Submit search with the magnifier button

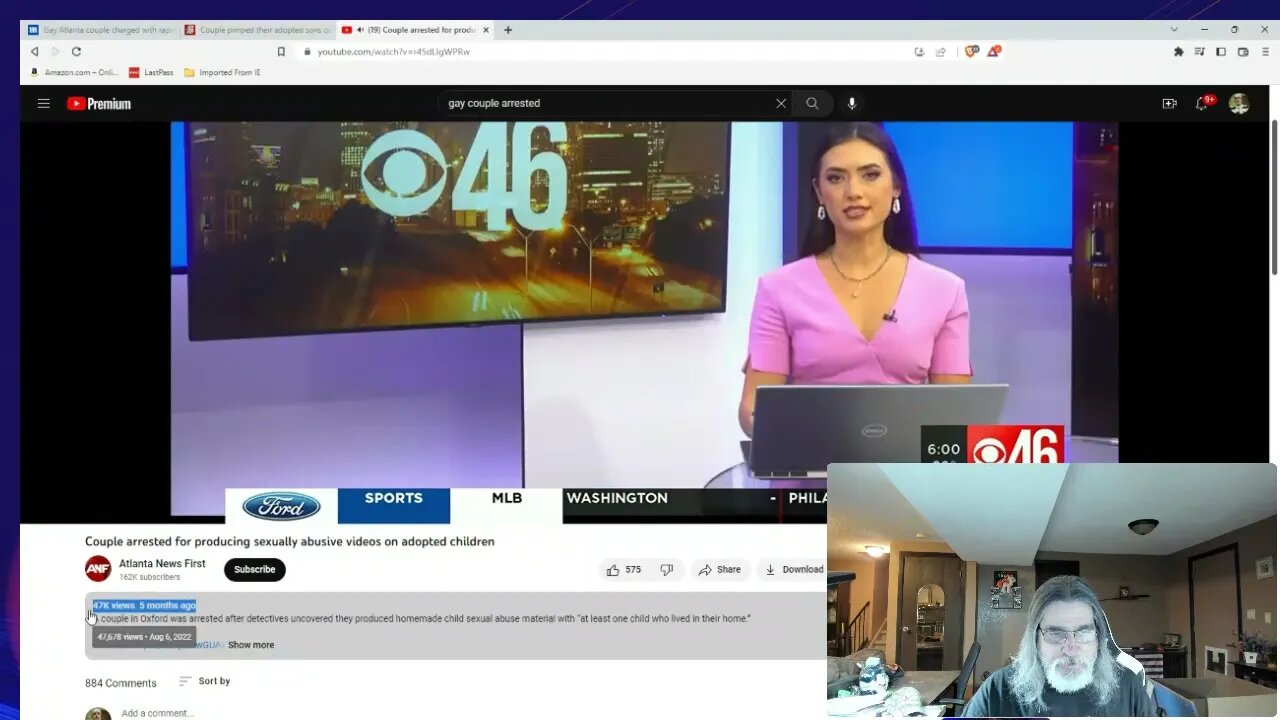pos(812,103)
